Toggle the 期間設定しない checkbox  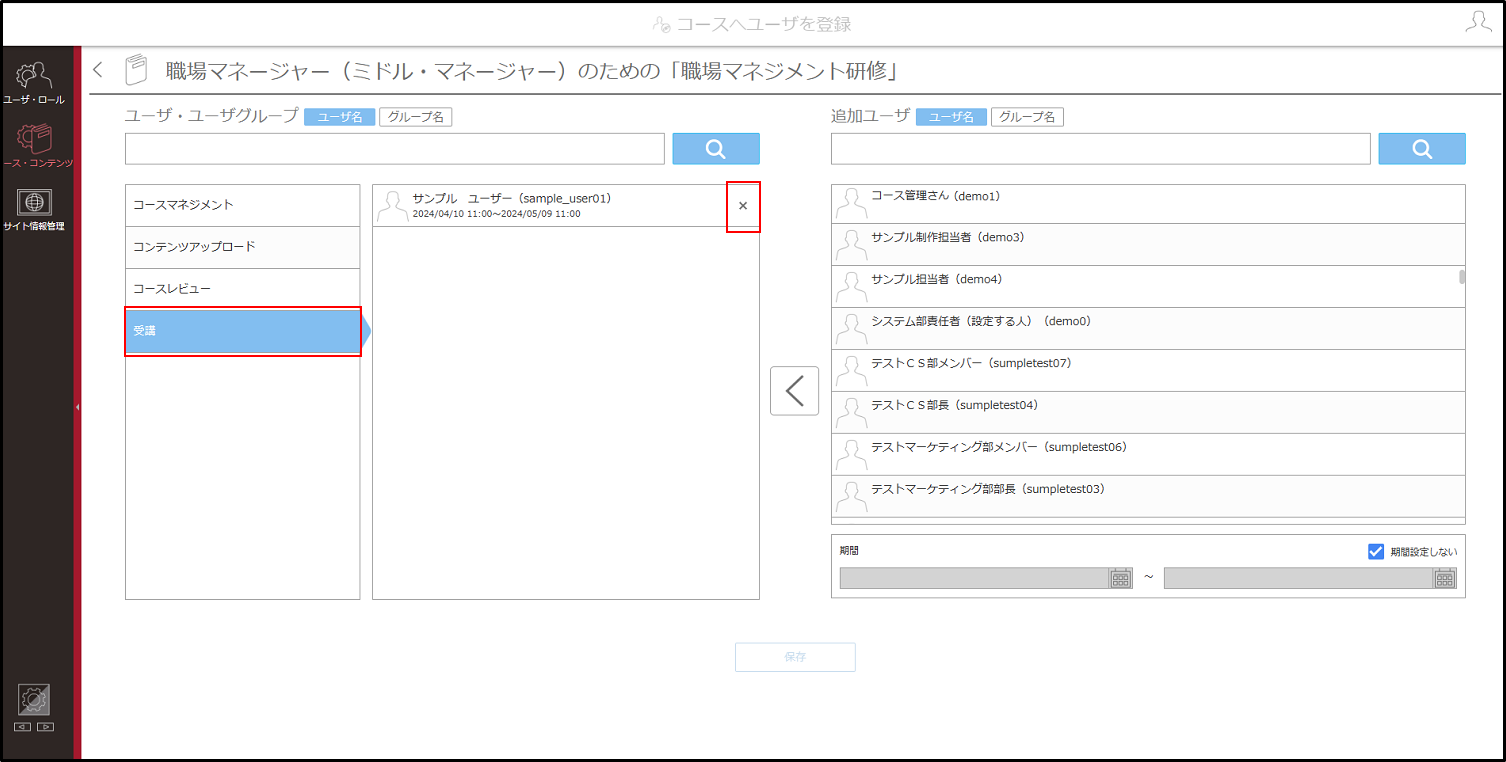point(1376,552)
